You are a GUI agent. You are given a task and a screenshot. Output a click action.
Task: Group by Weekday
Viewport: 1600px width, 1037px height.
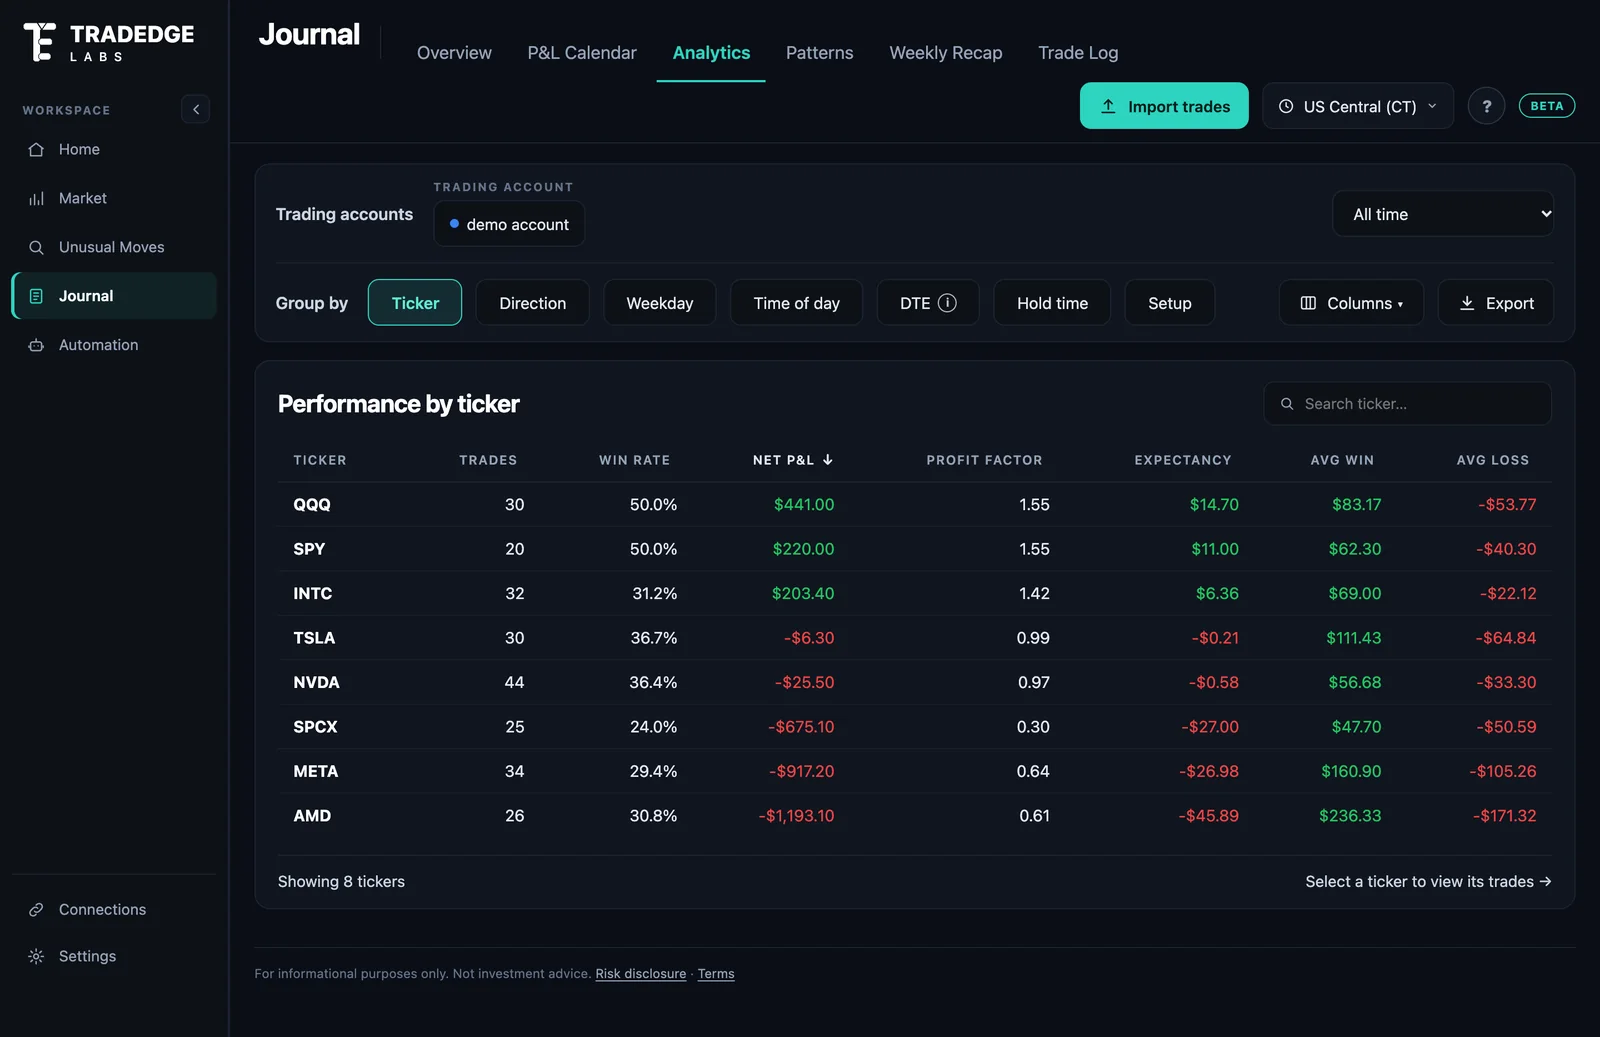tap(660, 303)
